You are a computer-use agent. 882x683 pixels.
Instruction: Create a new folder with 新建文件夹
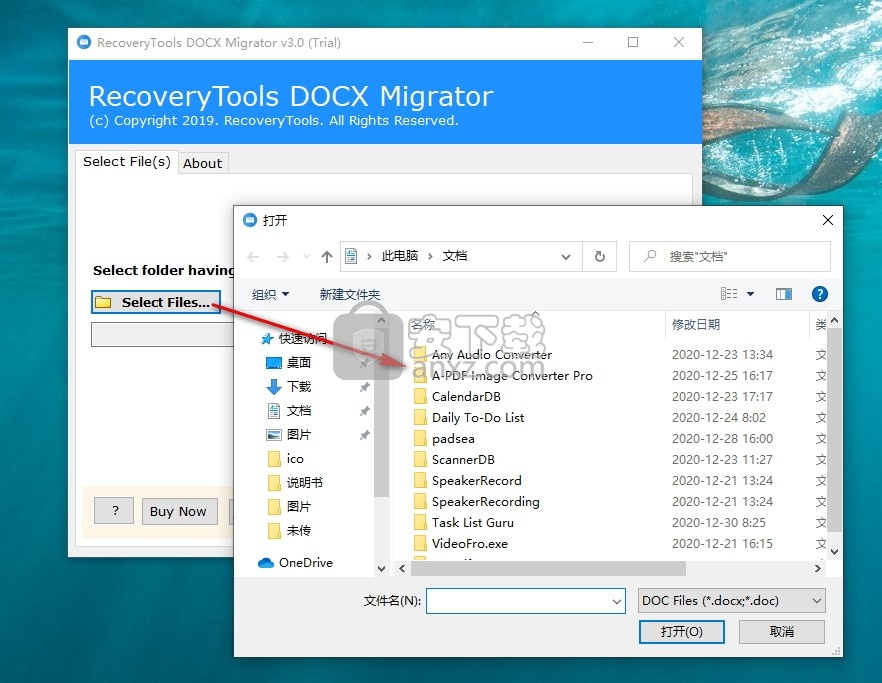point(349,294)
